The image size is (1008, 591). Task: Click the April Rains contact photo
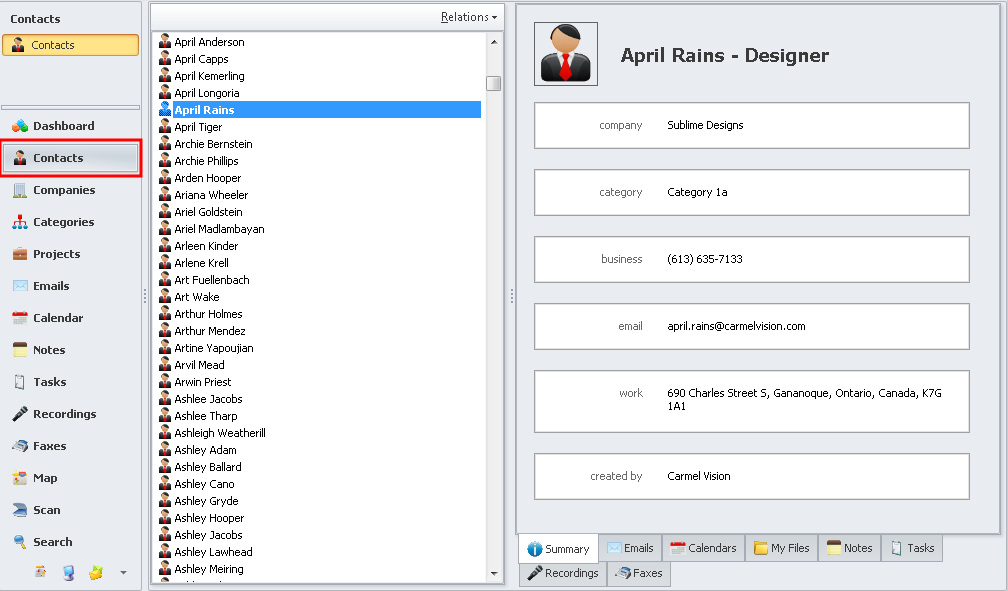pyautogui.click(x=566, y=54)
